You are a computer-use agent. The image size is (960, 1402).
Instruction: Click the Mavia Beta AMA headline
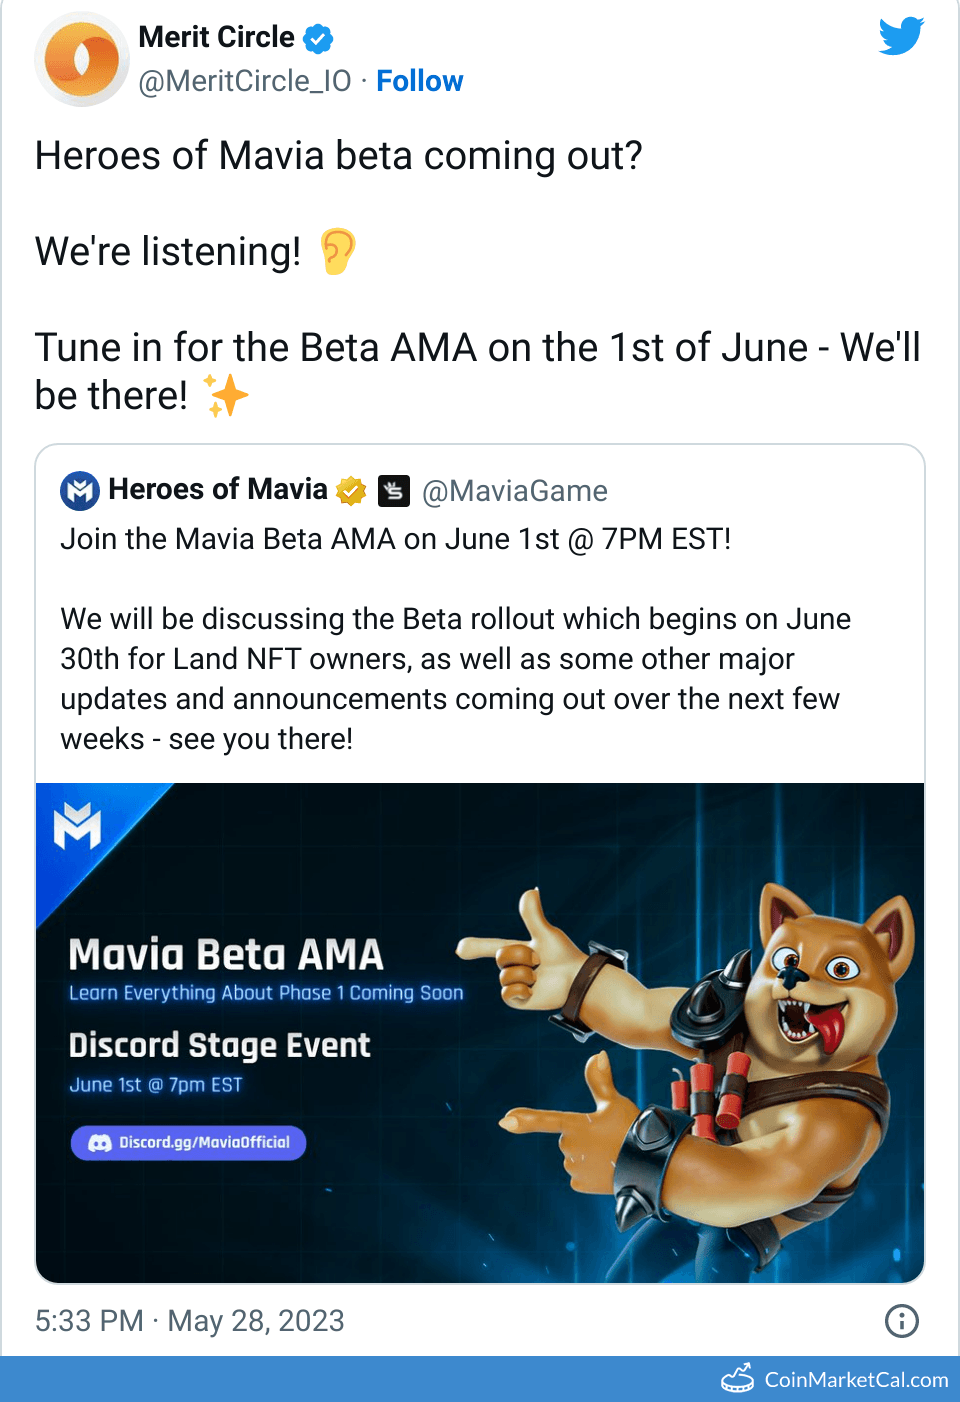click(226, 955)
